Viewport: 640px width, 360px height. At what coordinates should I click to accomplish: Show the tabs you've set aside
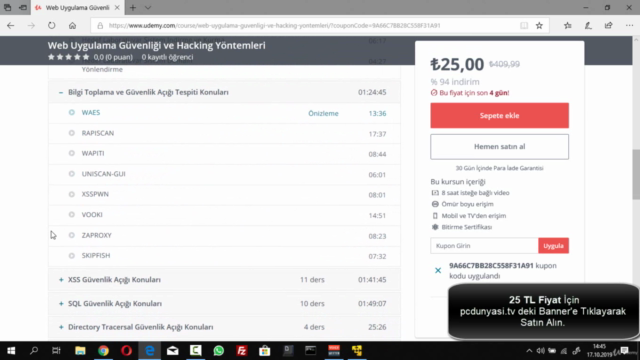(7, 7)
